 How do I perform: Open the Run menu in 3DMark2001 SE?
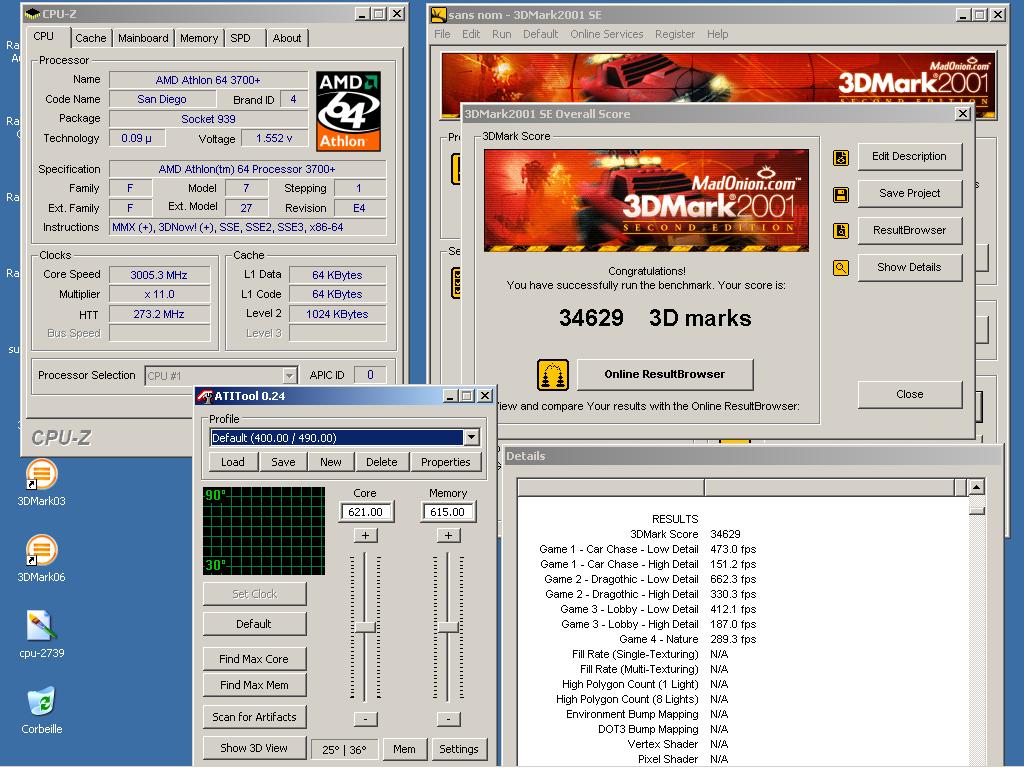pyautogui.click(x=502, y=34)
